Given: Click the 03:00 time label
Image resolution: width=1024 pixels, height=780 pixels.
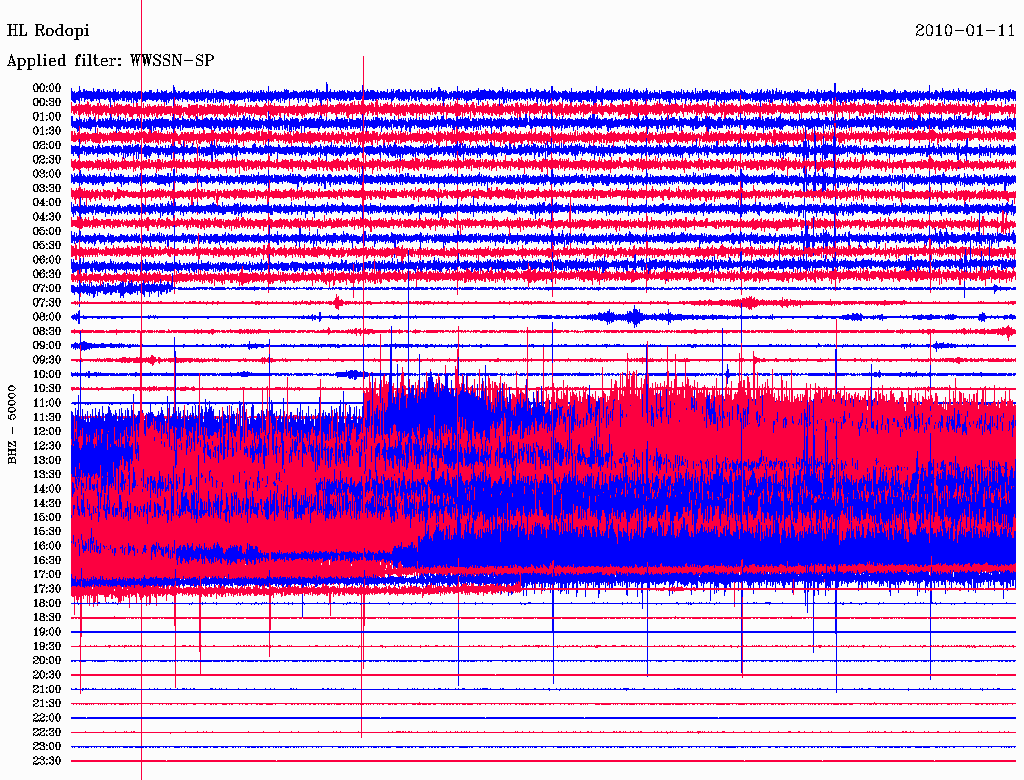Looking at the screenshot, I should coord(47,174).
